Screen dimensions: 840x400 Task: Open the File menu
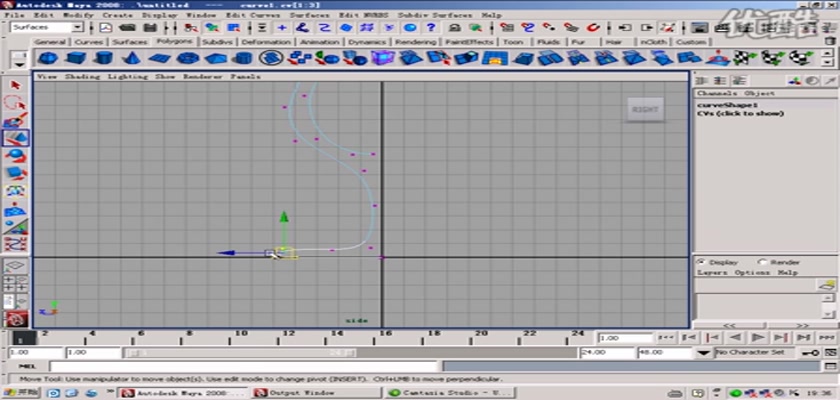click(x=14, y=16)
